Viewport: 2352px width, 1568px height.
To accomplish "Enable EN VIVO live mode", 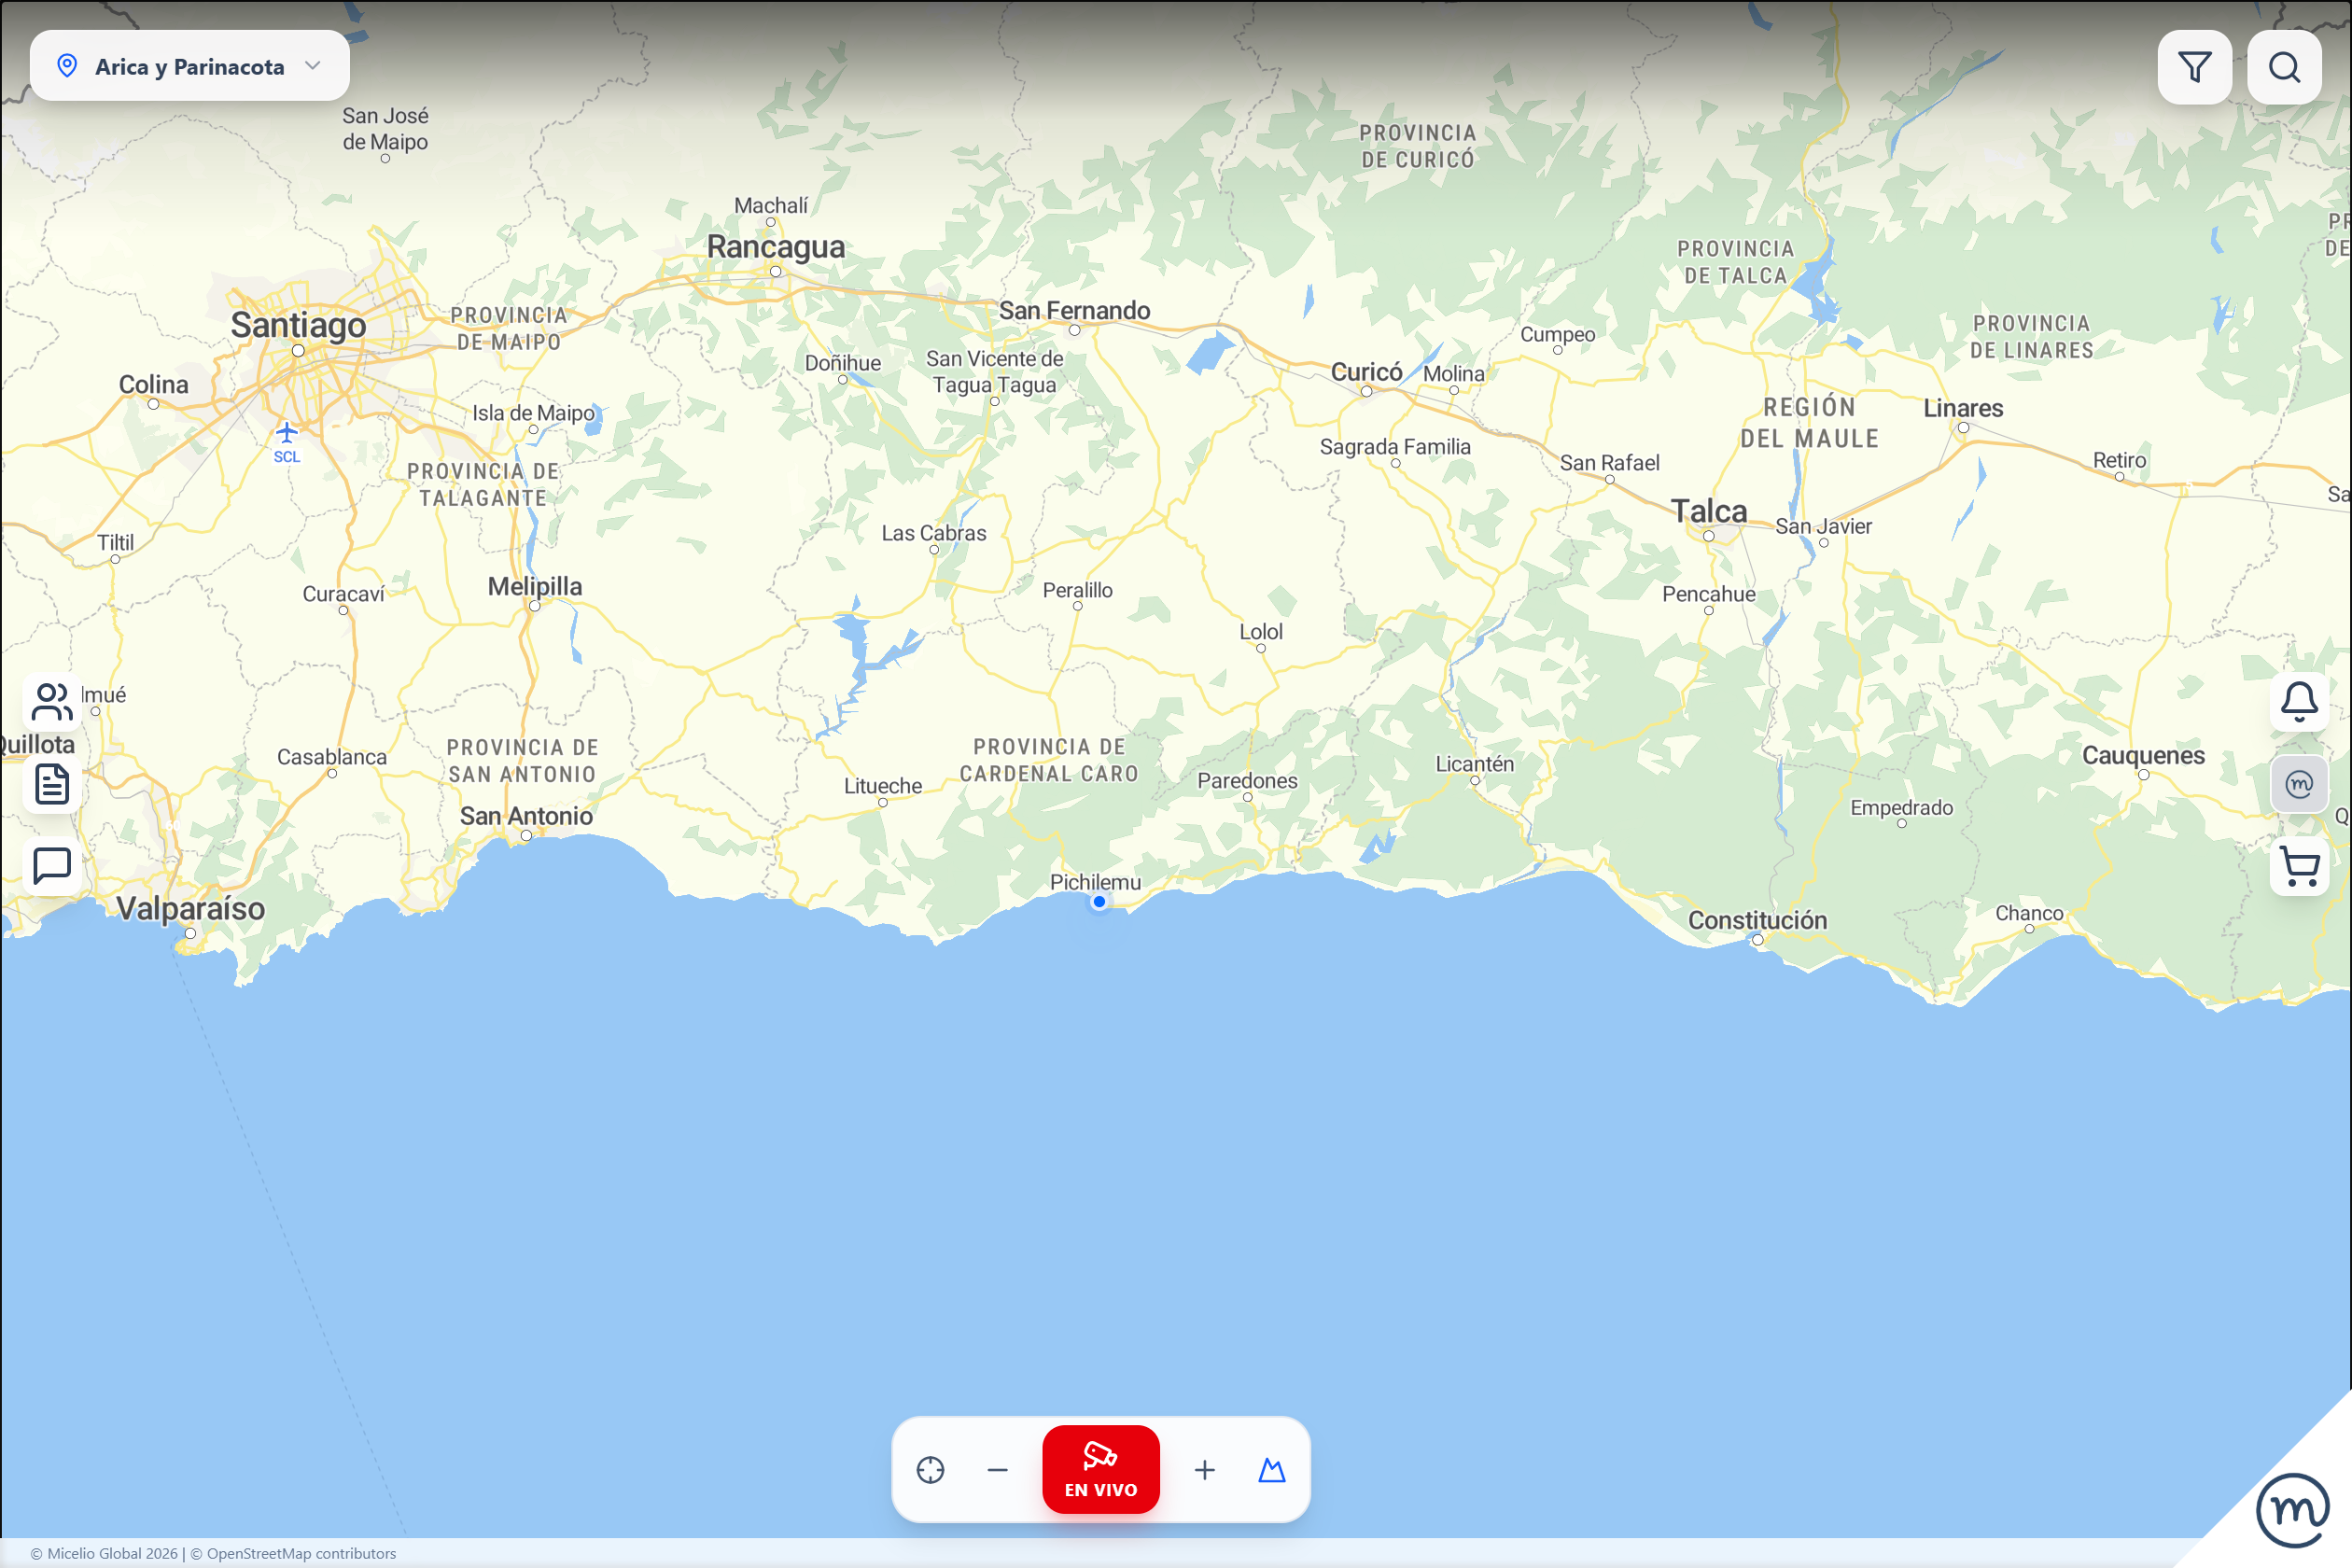I will pyautogui.click(x=1100, y=1469).
